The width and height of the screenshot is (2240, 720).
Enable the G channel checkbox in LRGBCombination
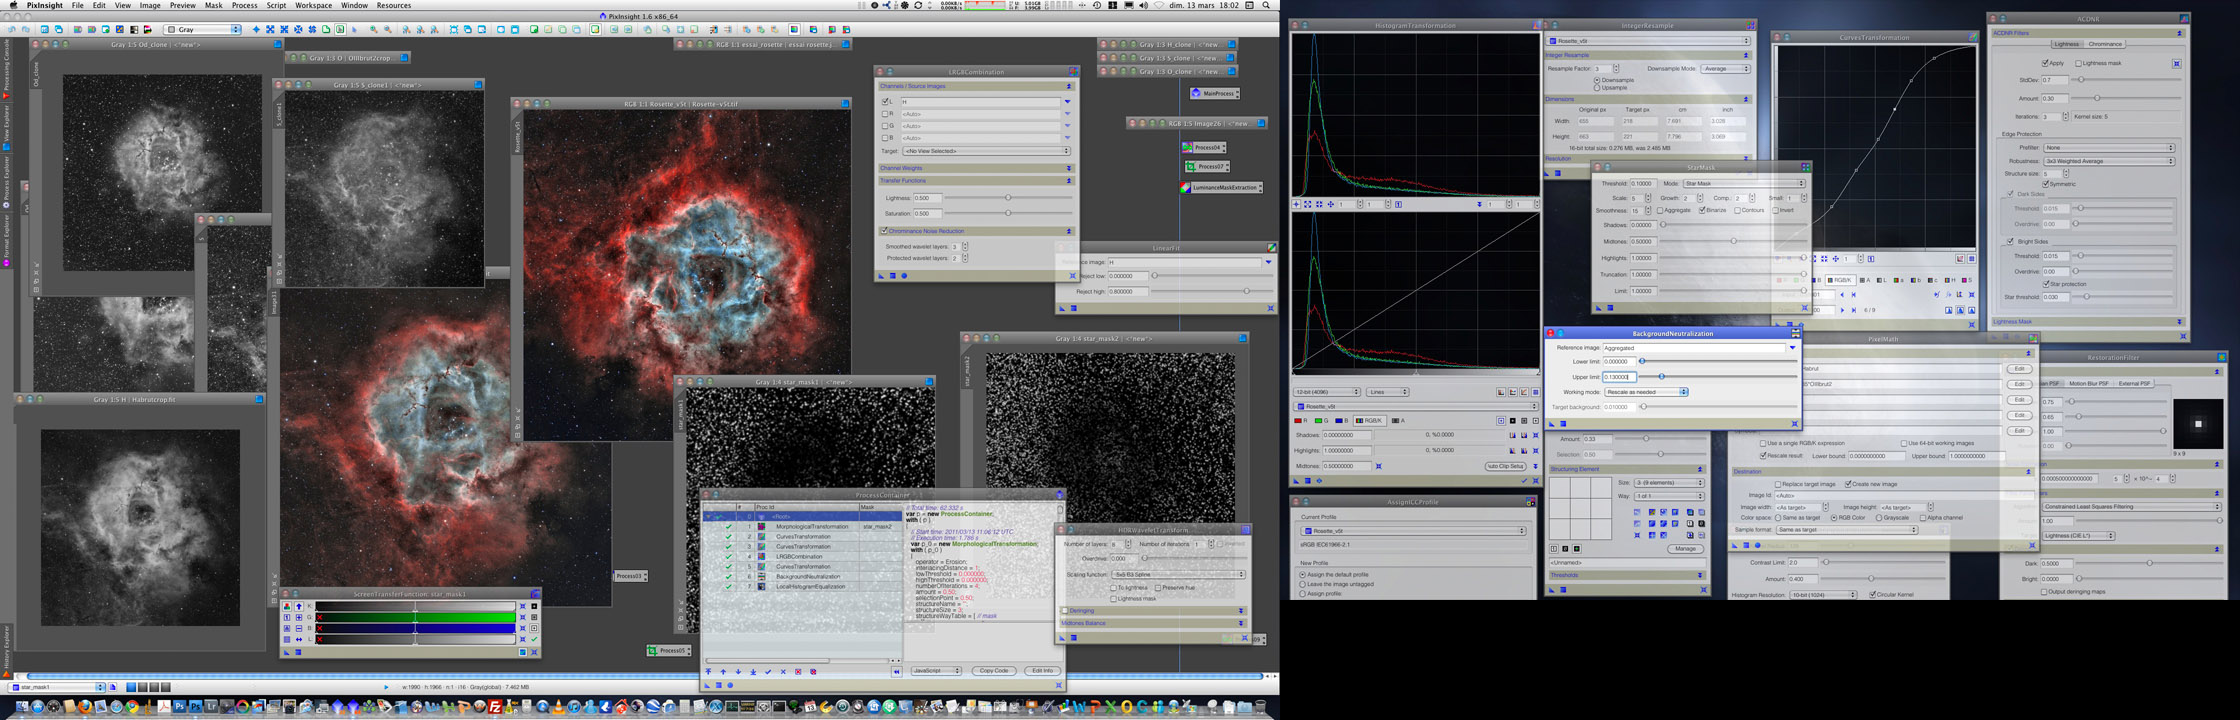pos(885,126)
